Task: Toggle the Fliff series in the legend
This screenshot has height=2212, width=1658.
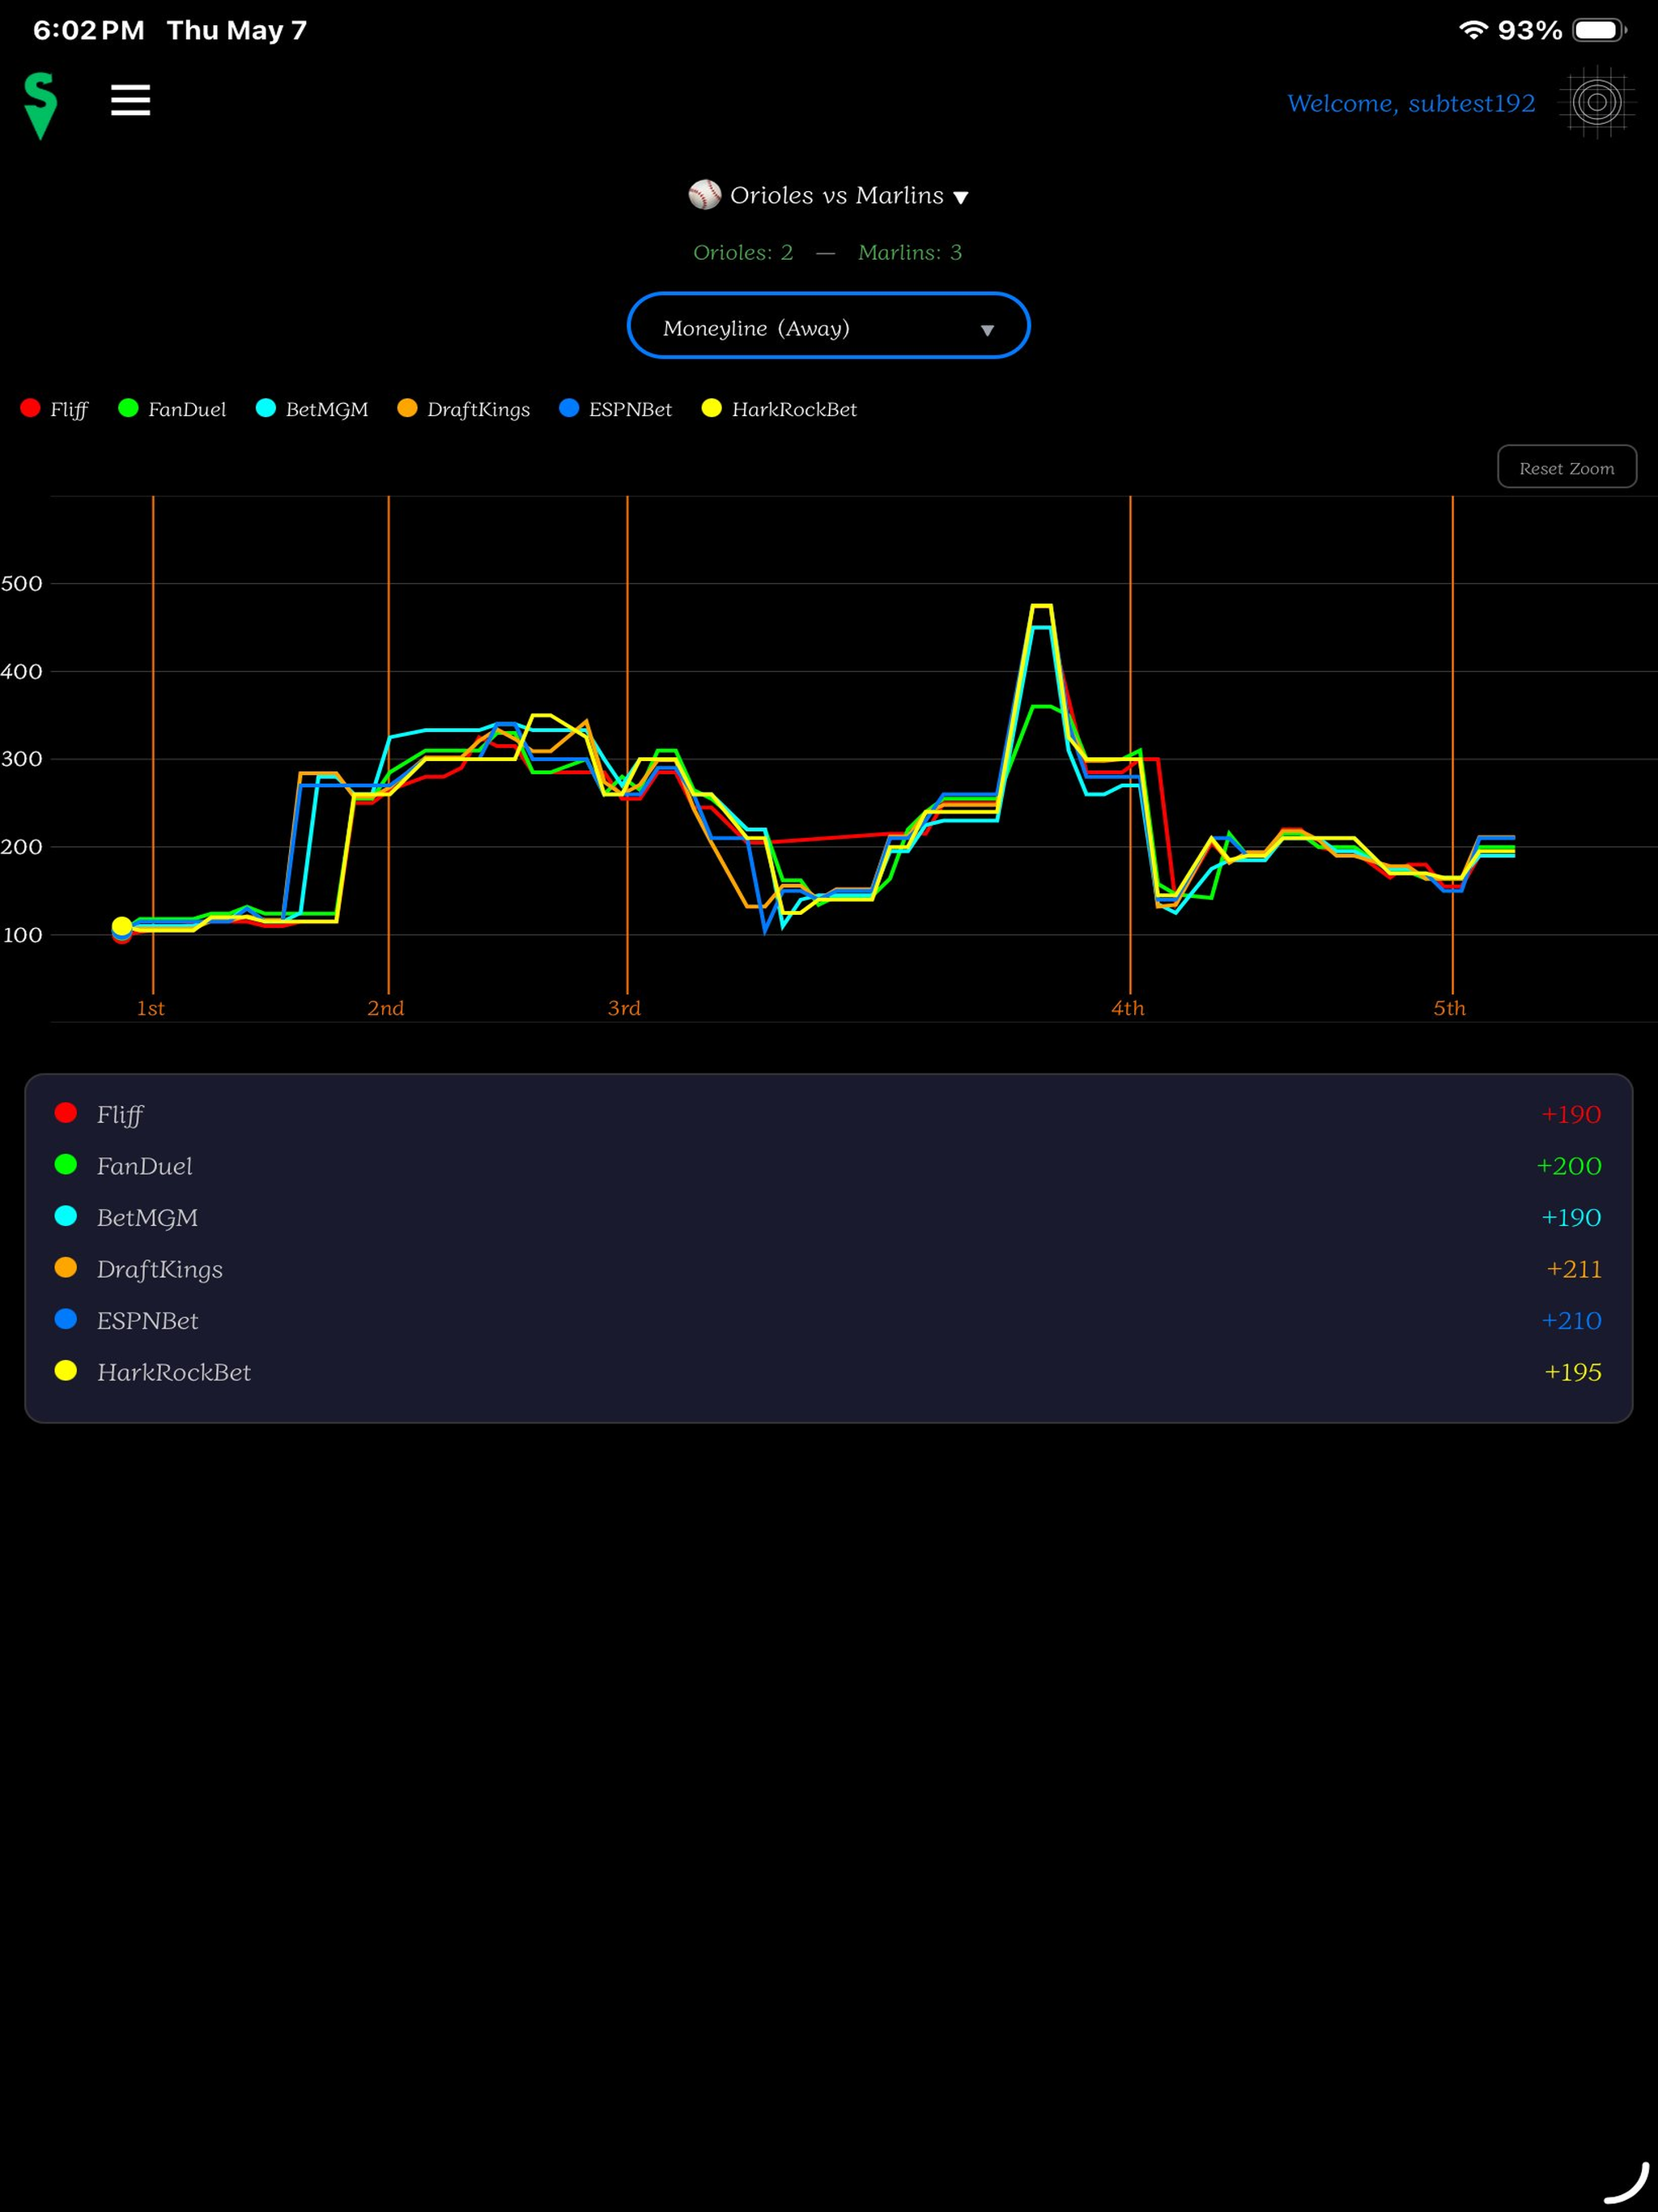Action: (54, 409)
